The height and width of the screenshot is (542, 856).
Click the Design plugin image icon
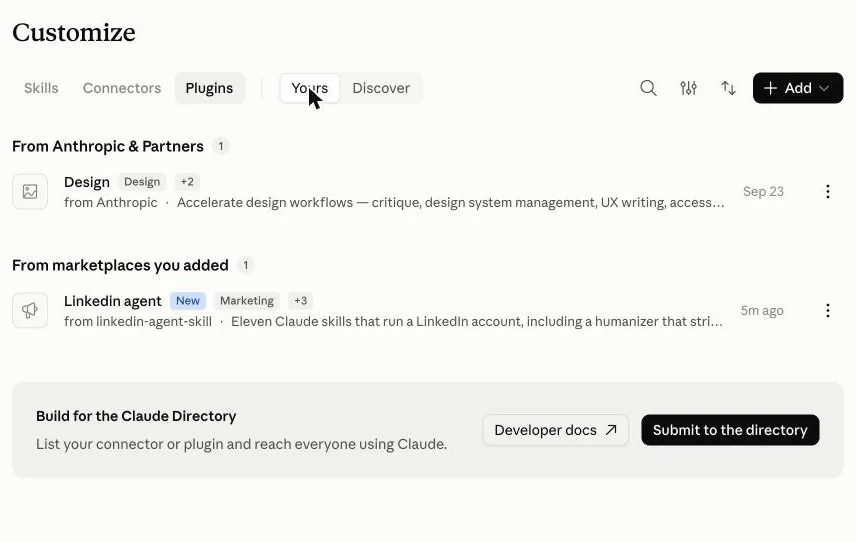pos(30,192)
